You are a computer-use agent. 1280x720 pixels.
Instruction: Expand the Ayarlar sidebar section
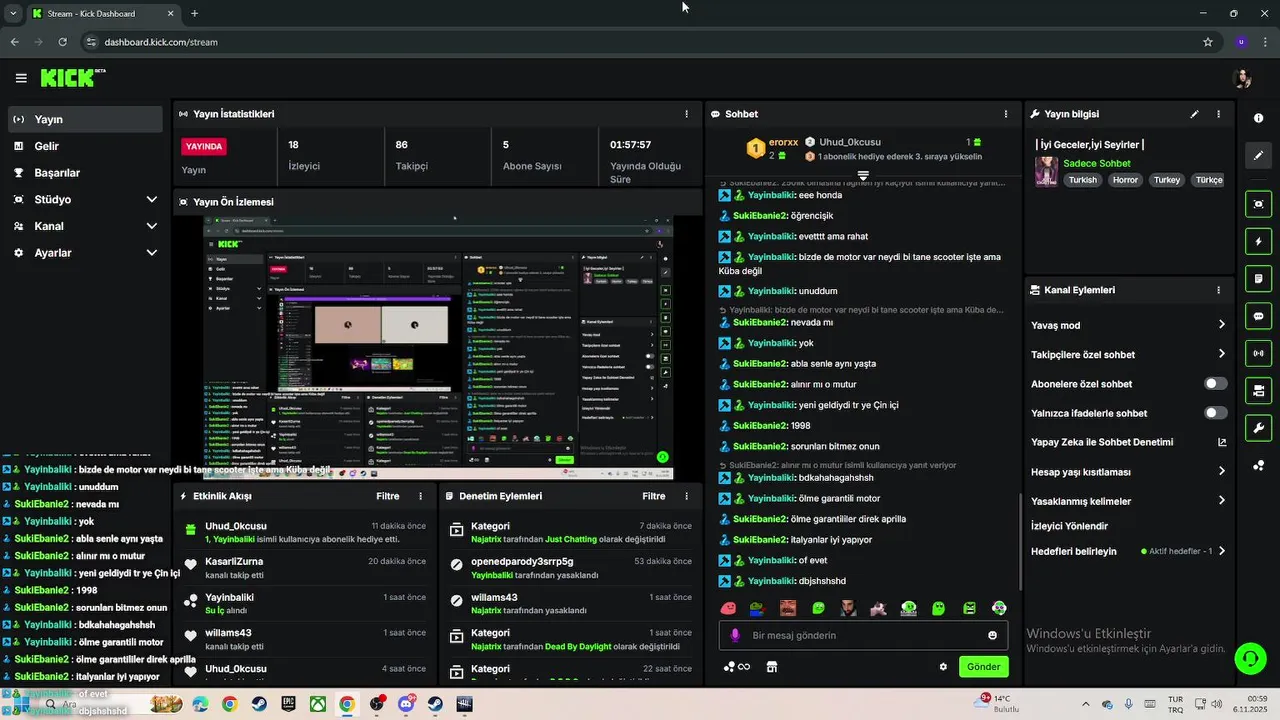pos(152,253)
